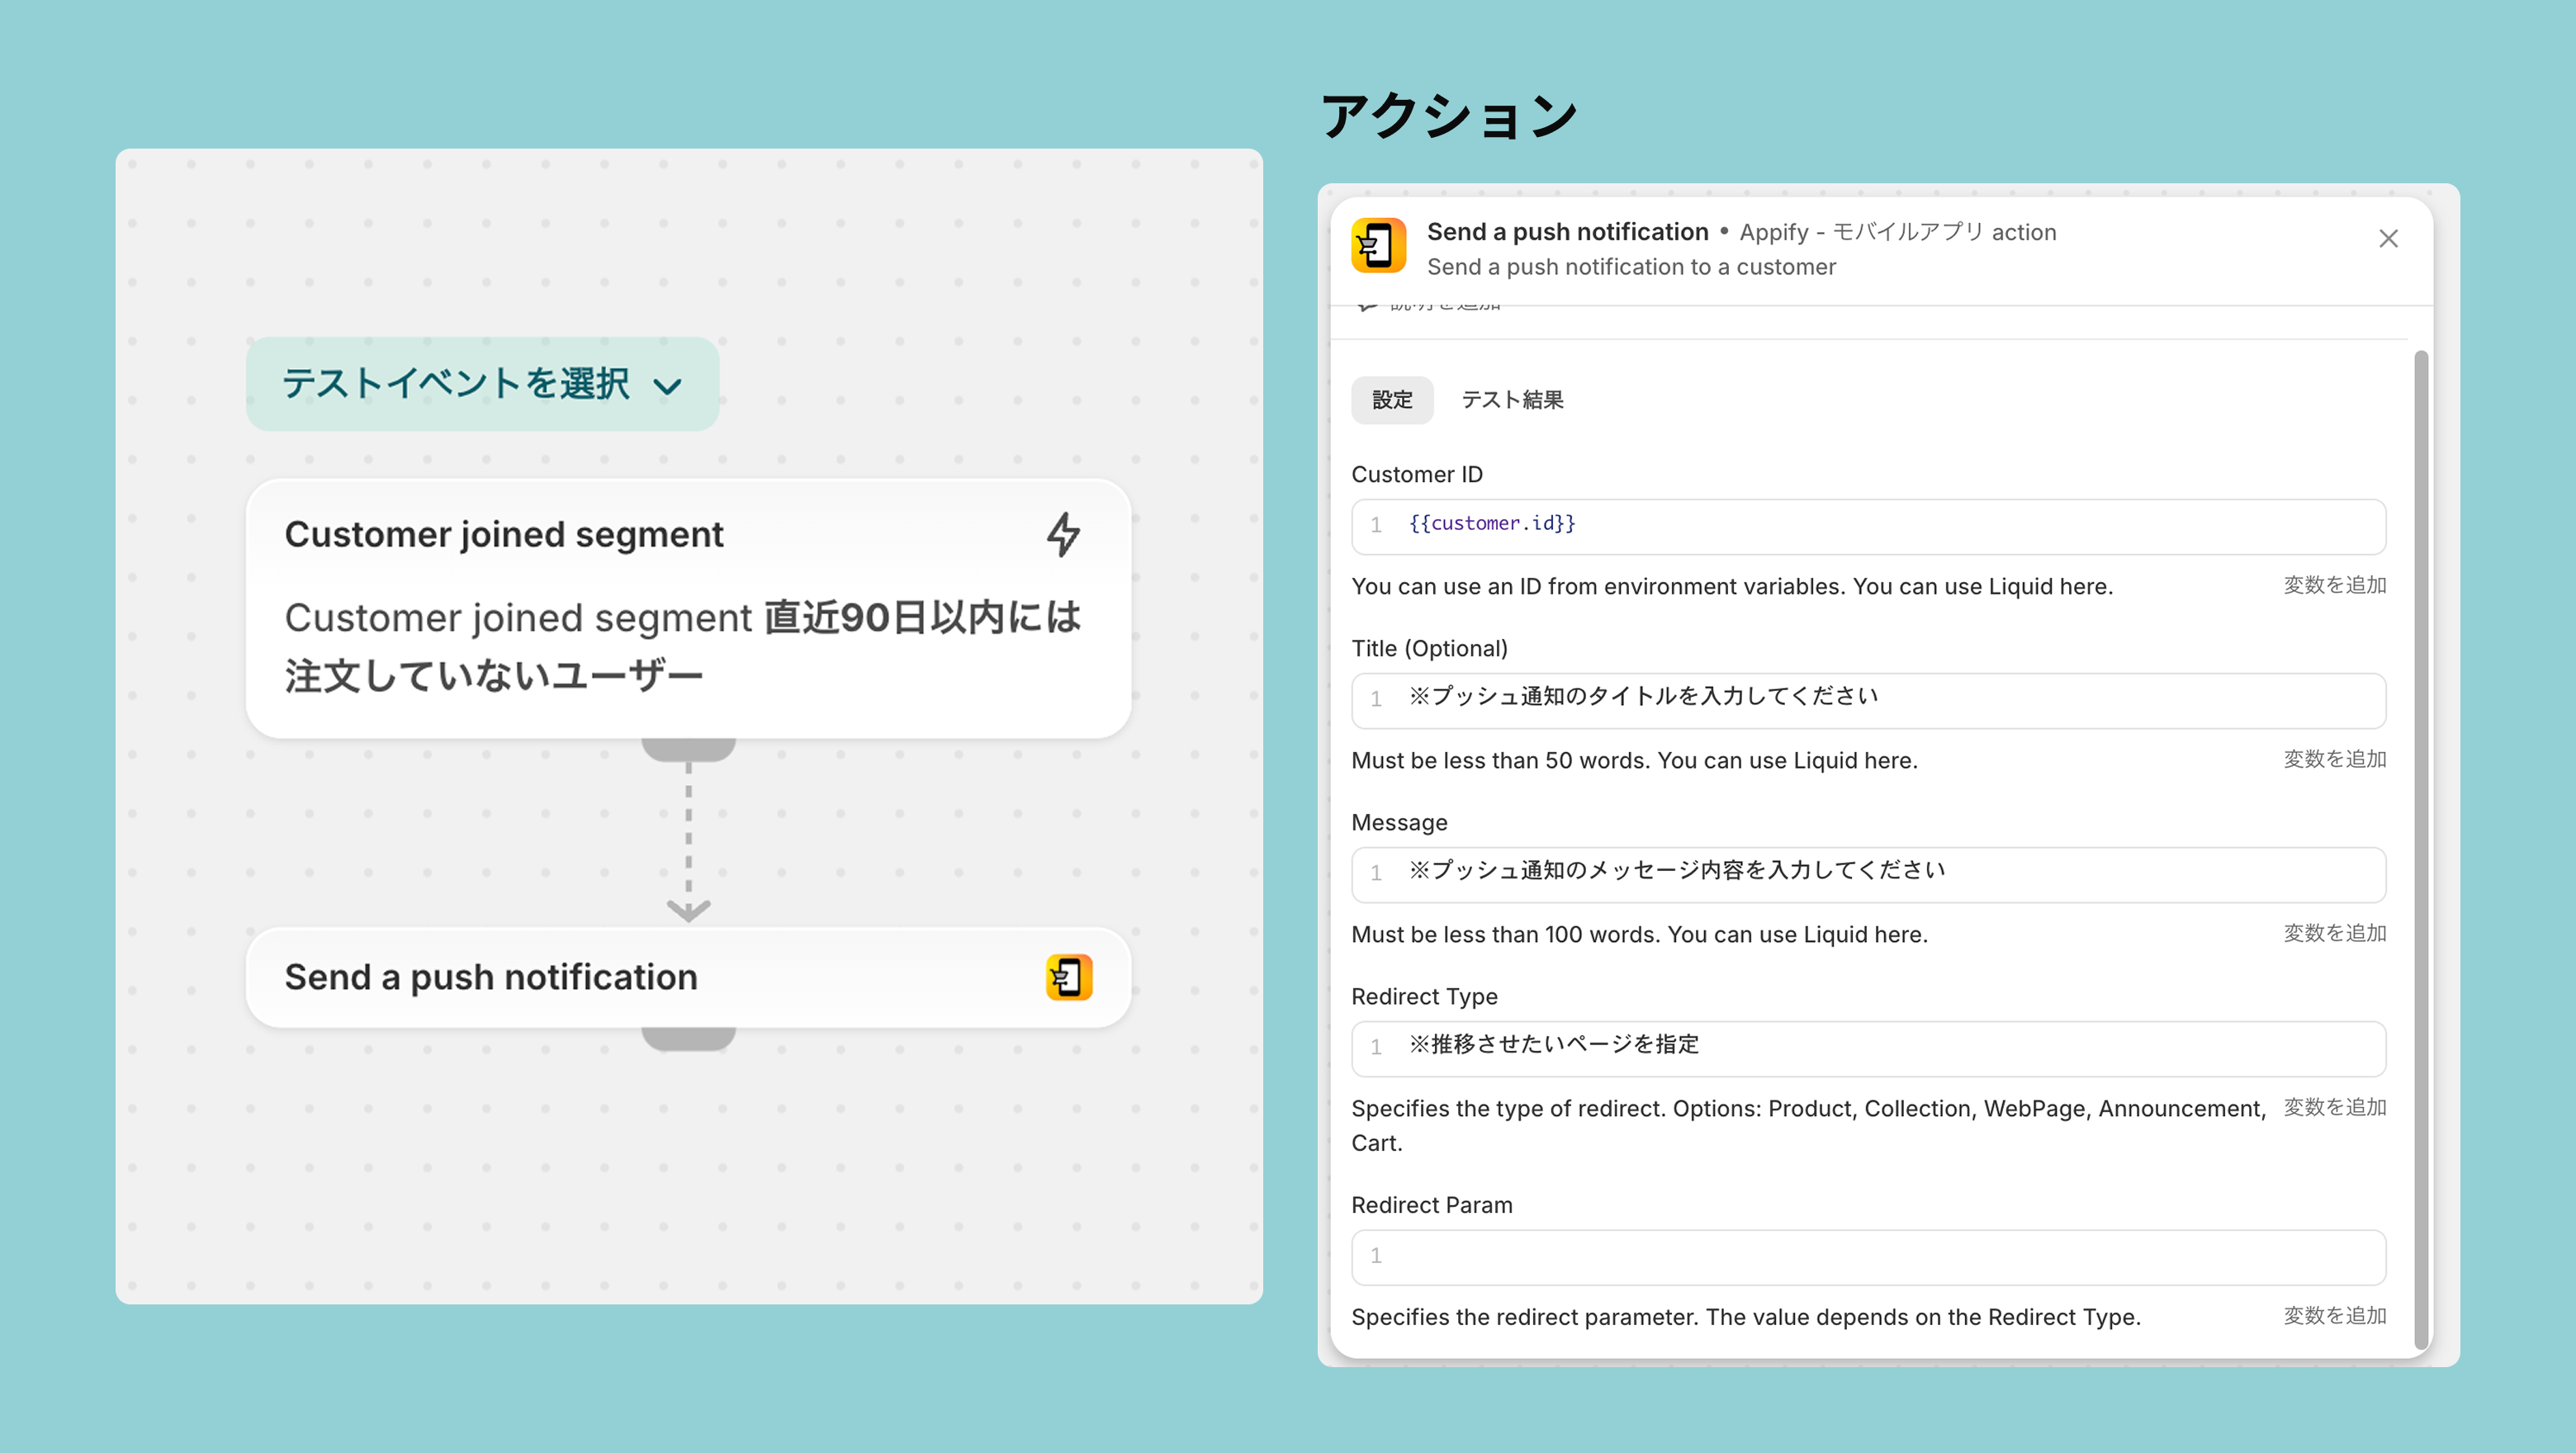Click 変数を追加 under Redirect Param
Image resolution: width=2576 pixels, height=1453 pixels.
pyautogui.click(x=2333, y=1316)
